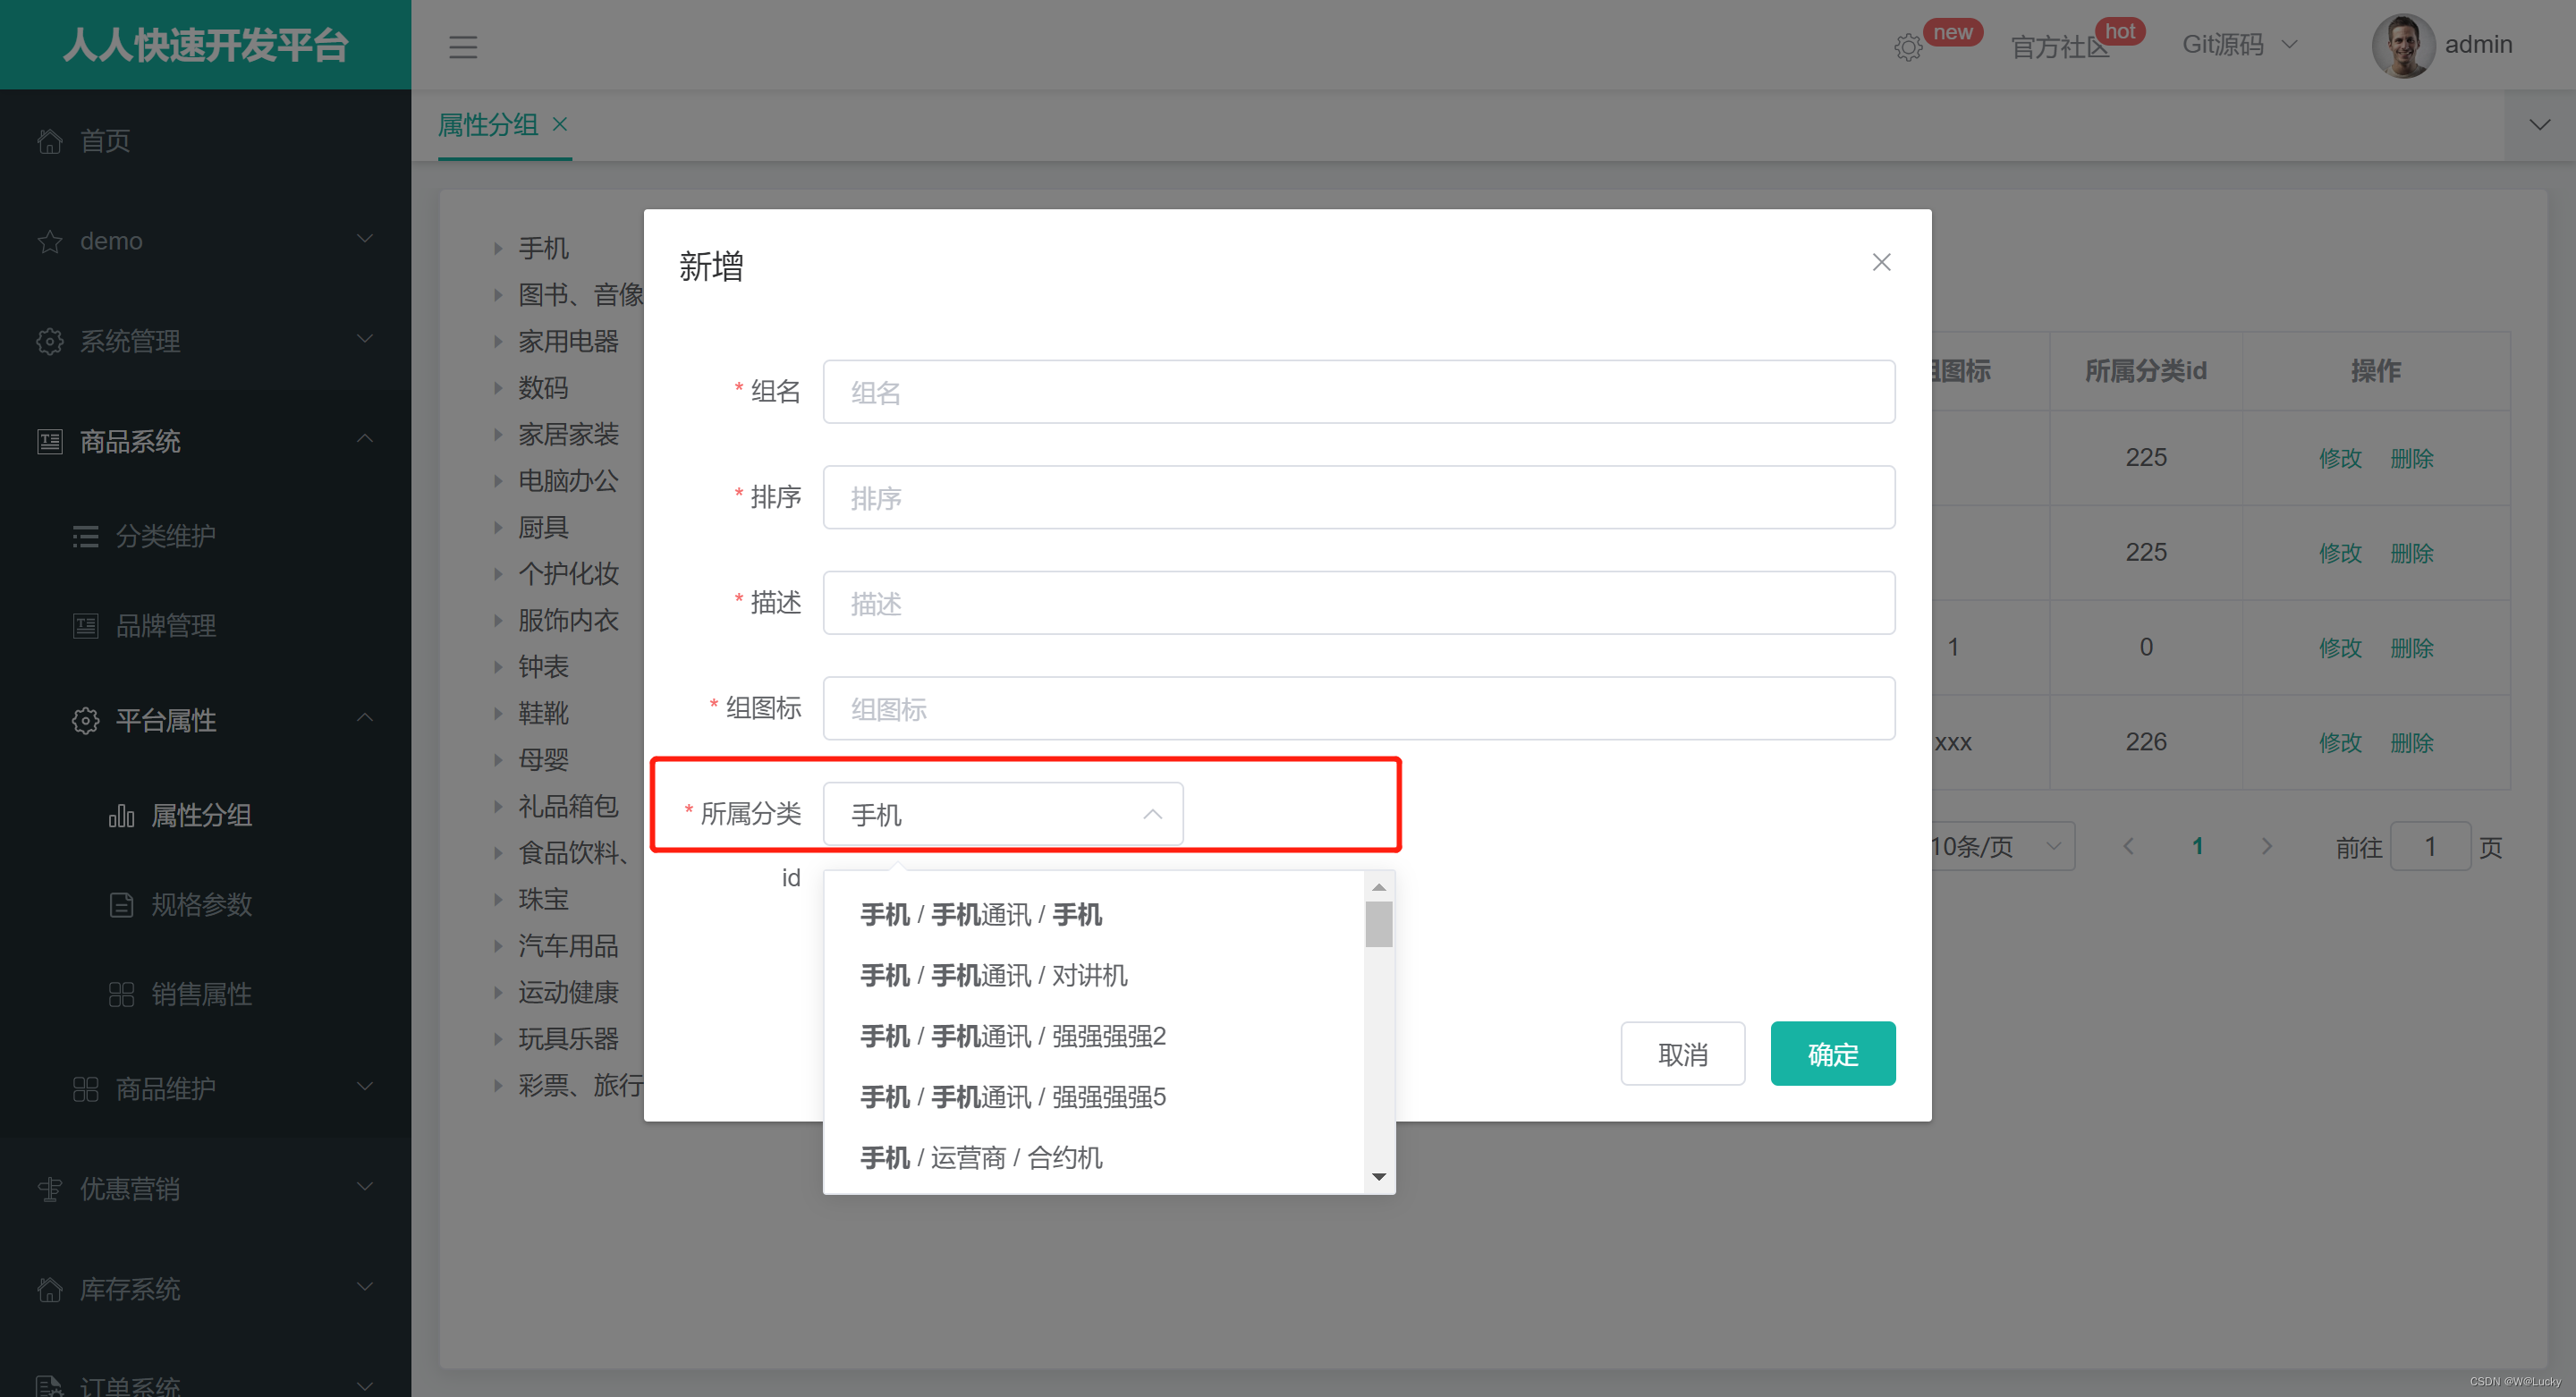This screenshot has height=1397, width=2576.
Task: Click the dropdown list scrollbar down arrow
Action: [1379, 1177]
